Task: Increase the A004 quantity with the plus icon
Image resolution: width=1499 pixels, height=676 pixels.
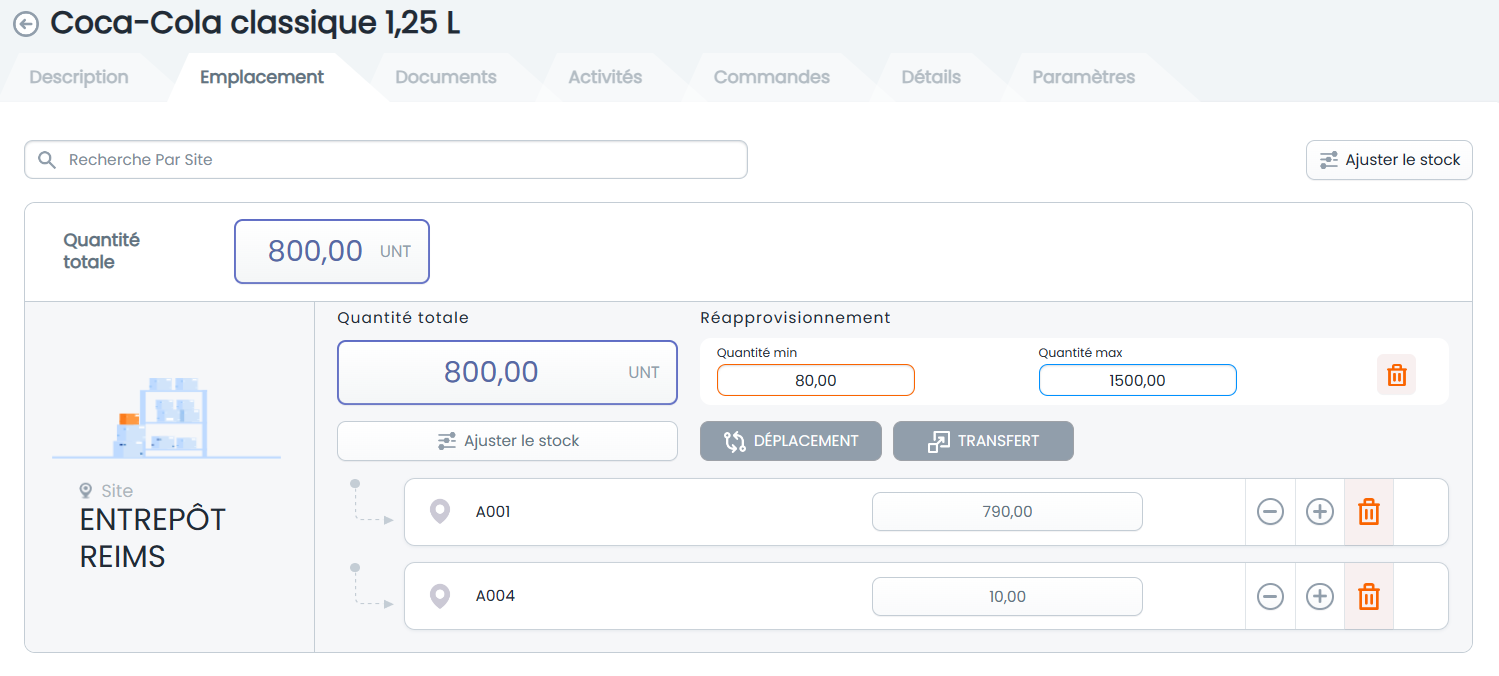Action: 1320,596
